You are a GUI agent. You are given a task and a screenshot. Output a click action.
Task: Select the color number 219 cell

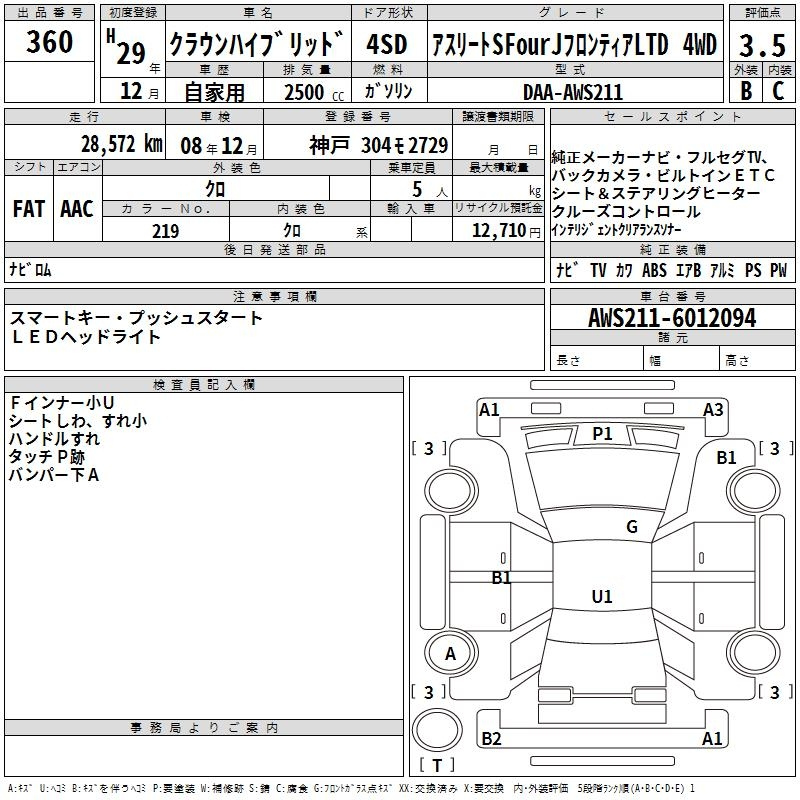tap(165, 231)
